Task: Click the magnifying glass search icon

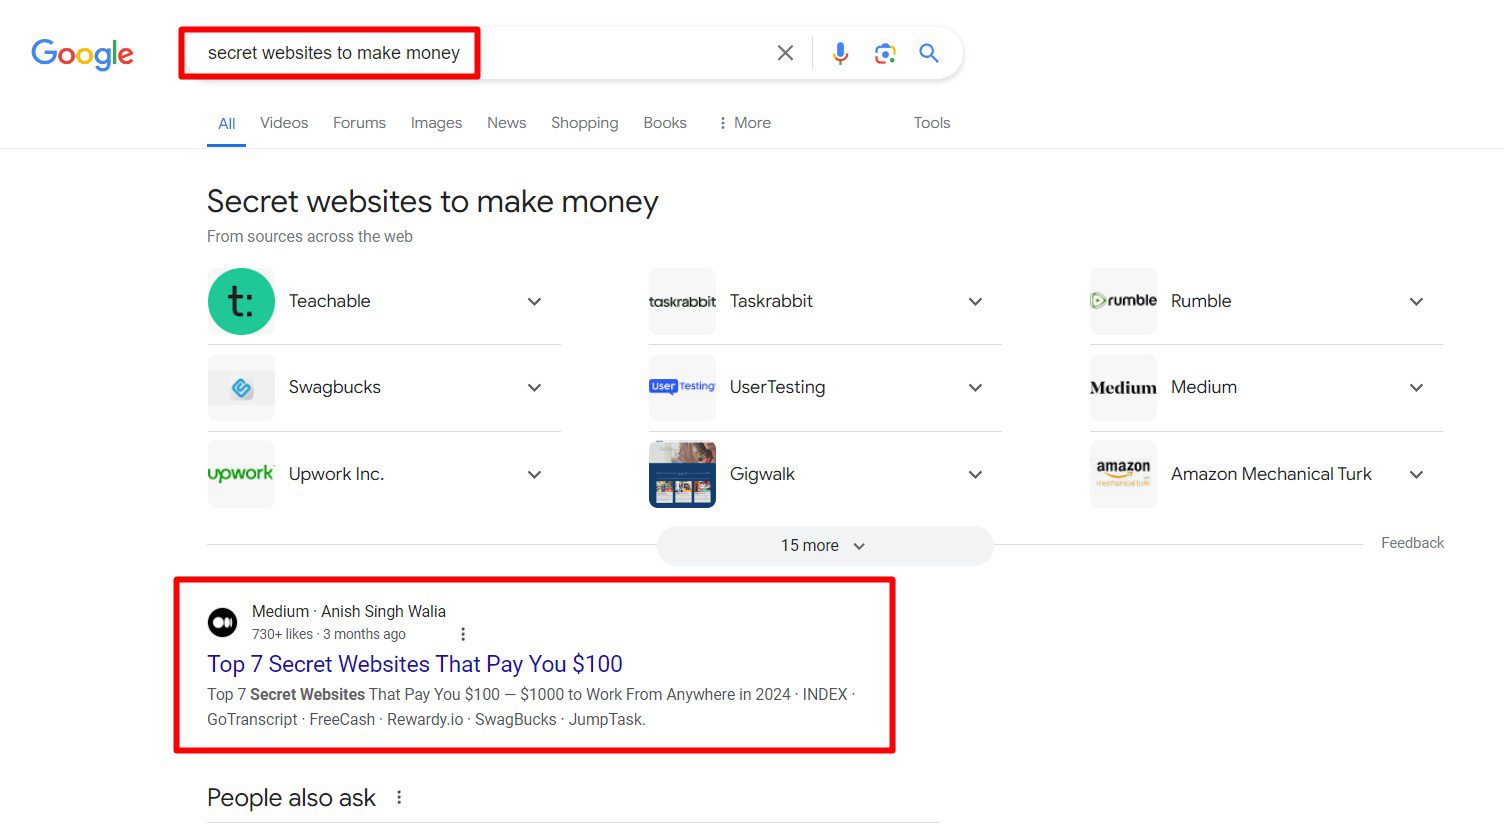Action: (929, 53)
